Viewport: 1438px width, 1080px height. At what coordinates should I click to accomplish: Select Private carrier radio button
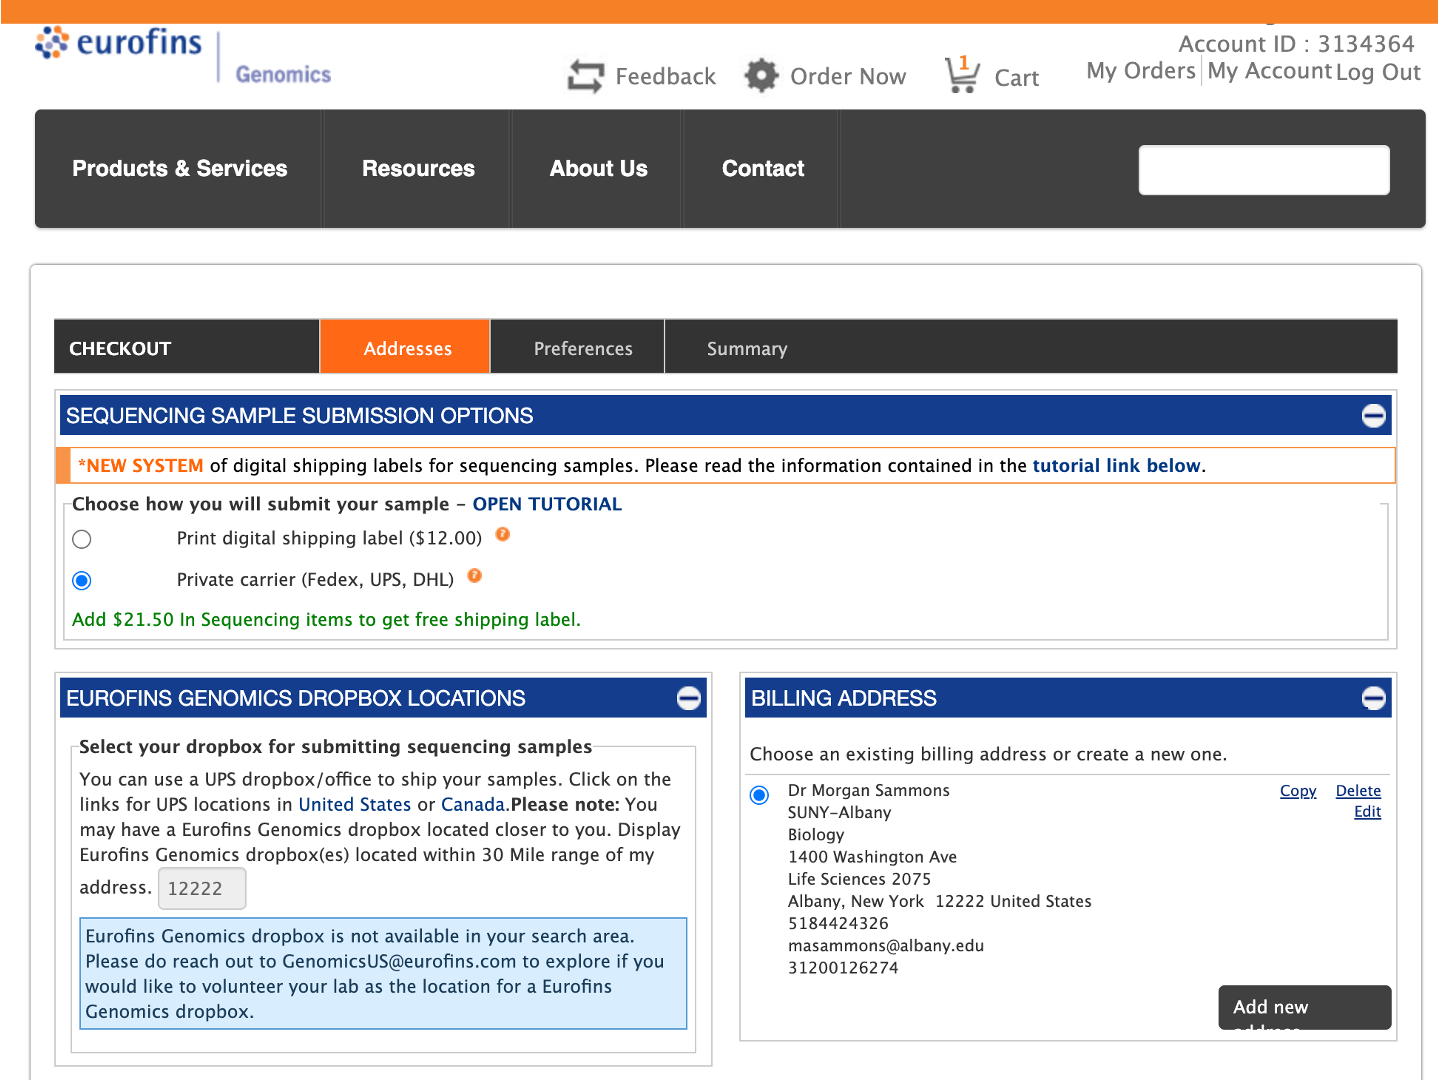pyautogui.click(x=82, y=580)
